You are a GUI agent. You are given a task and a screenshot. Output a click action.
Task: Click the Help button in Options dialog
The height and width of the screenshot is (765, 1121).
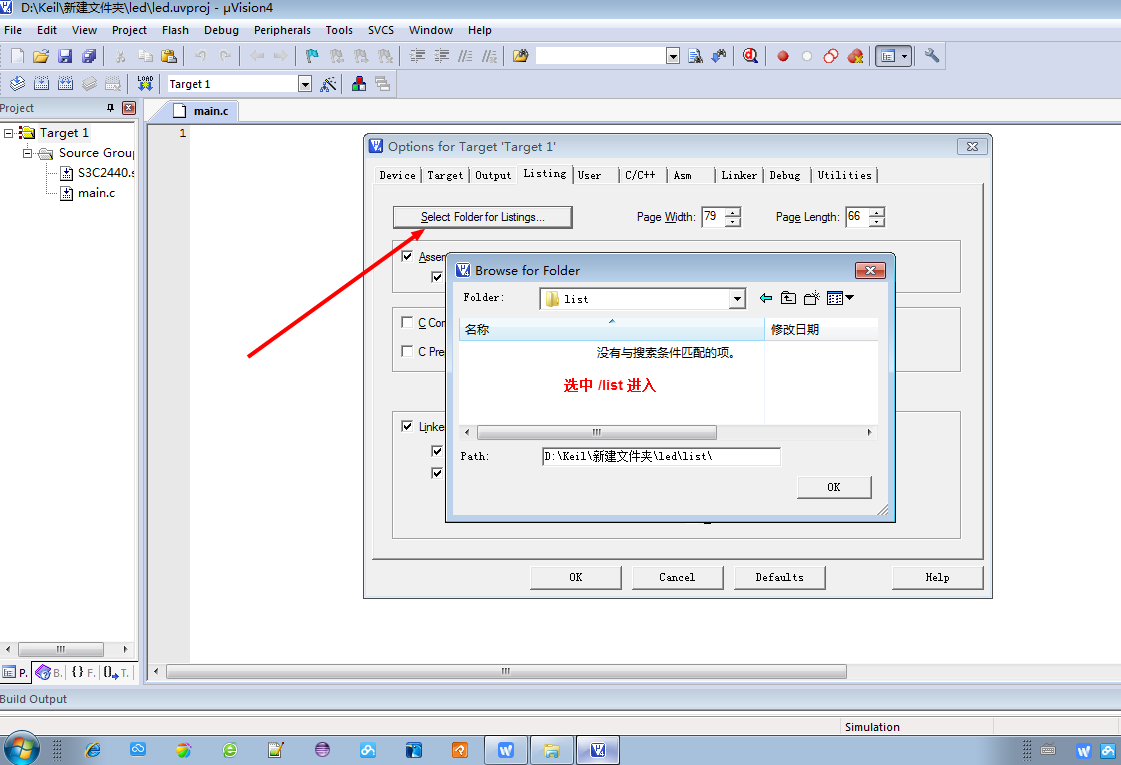(x=937, y=577)
